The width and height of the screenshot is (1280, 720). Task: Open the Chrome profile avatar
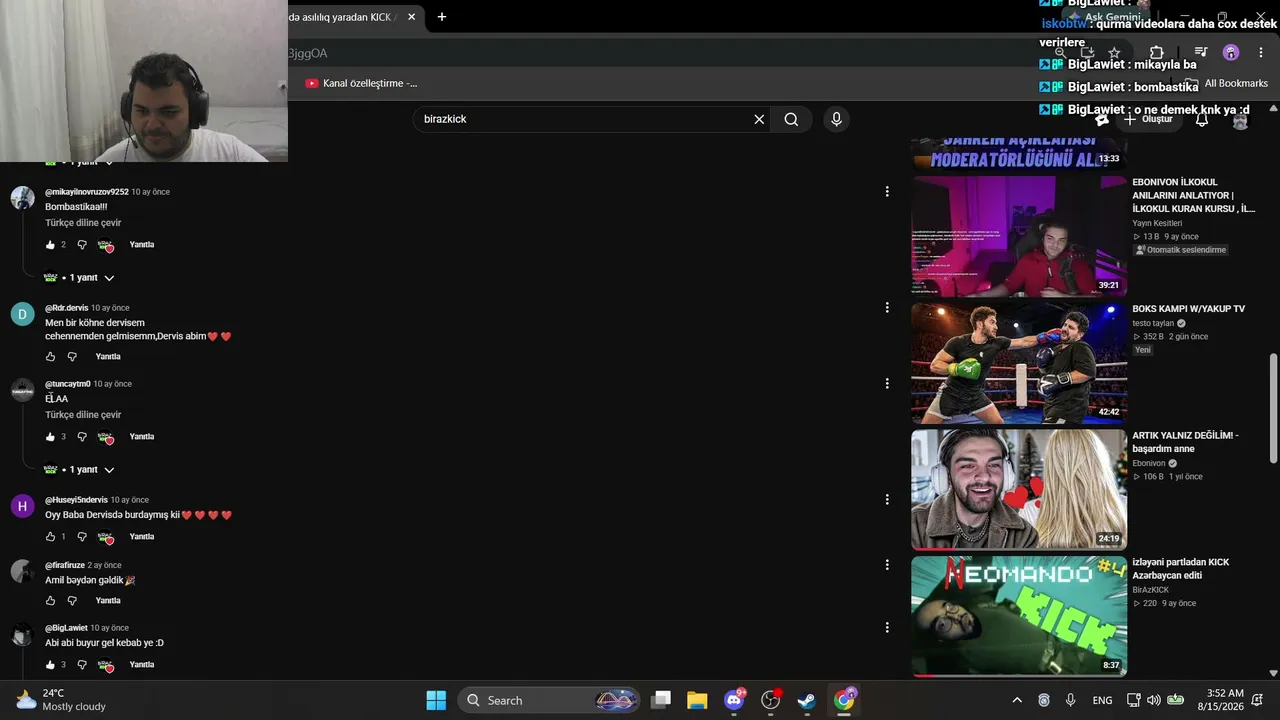pyautogui.click(x=1231, y=53)
